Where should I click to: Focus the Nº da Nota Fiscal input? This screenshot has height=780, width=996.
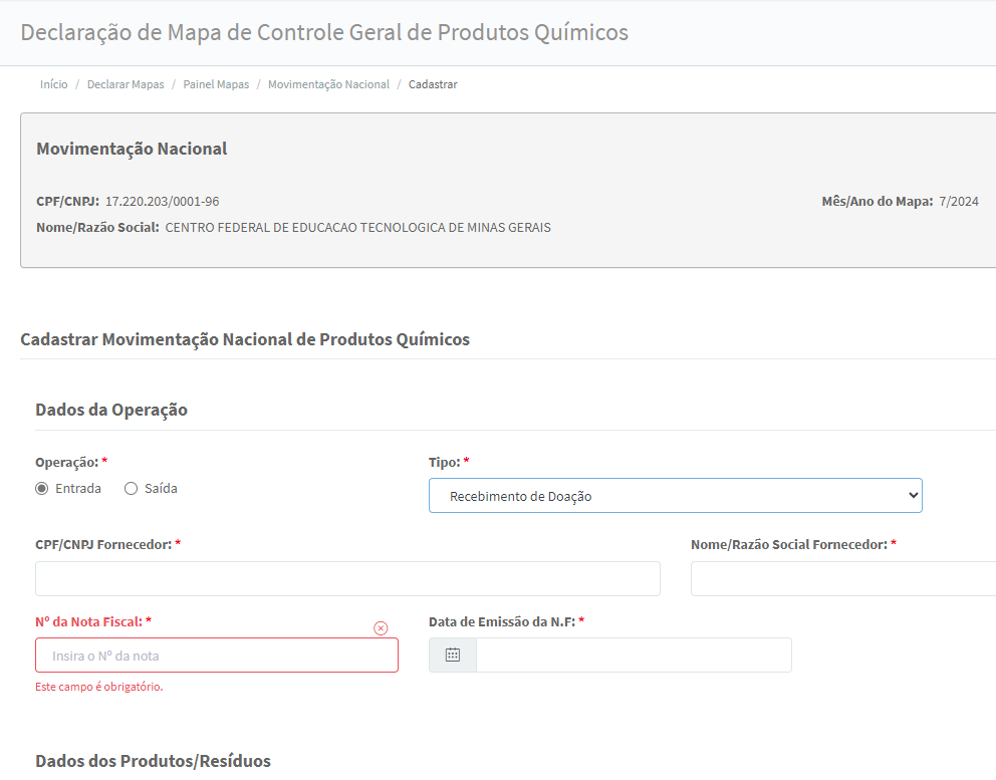[217, 655]
